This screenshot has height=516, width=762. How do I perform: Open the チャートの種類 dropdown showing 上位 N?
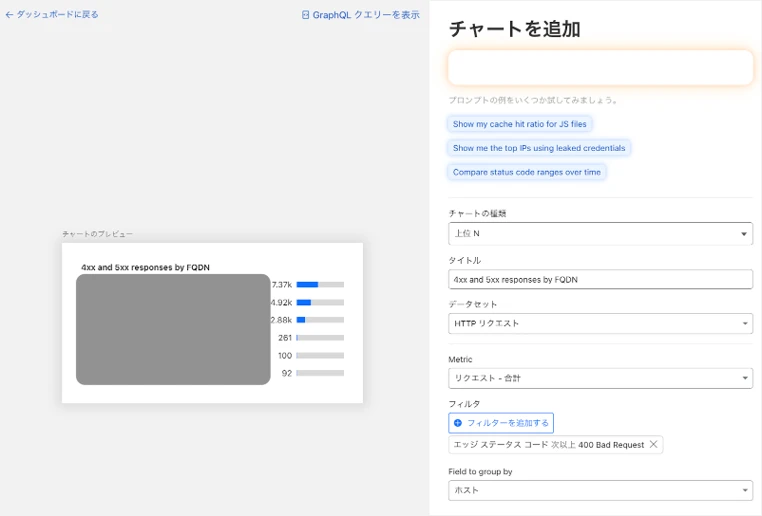[600, 234]
